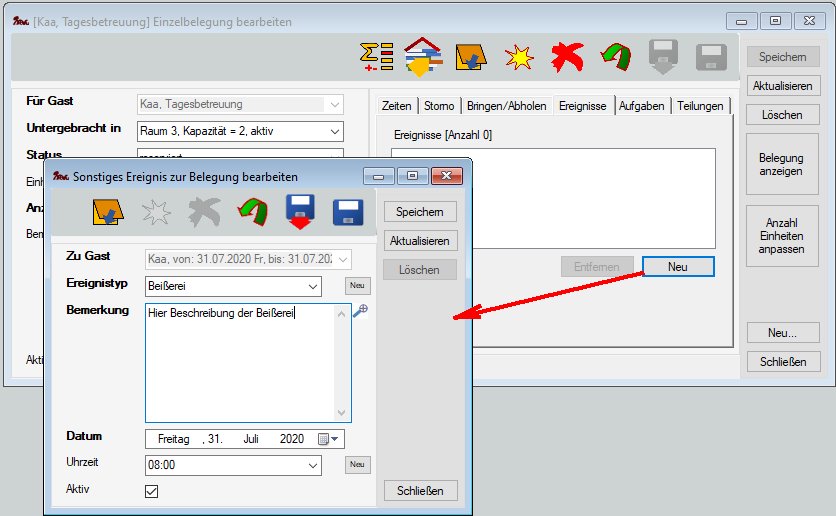Select the Aufgaben tab

pos(641,106)
